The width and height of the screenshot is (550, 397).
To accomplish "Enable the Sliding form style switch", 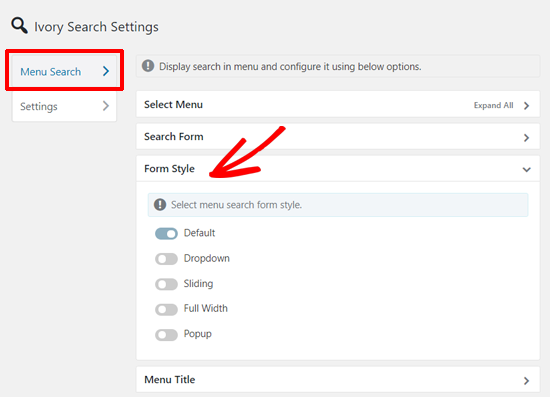I will coord(166,284).
